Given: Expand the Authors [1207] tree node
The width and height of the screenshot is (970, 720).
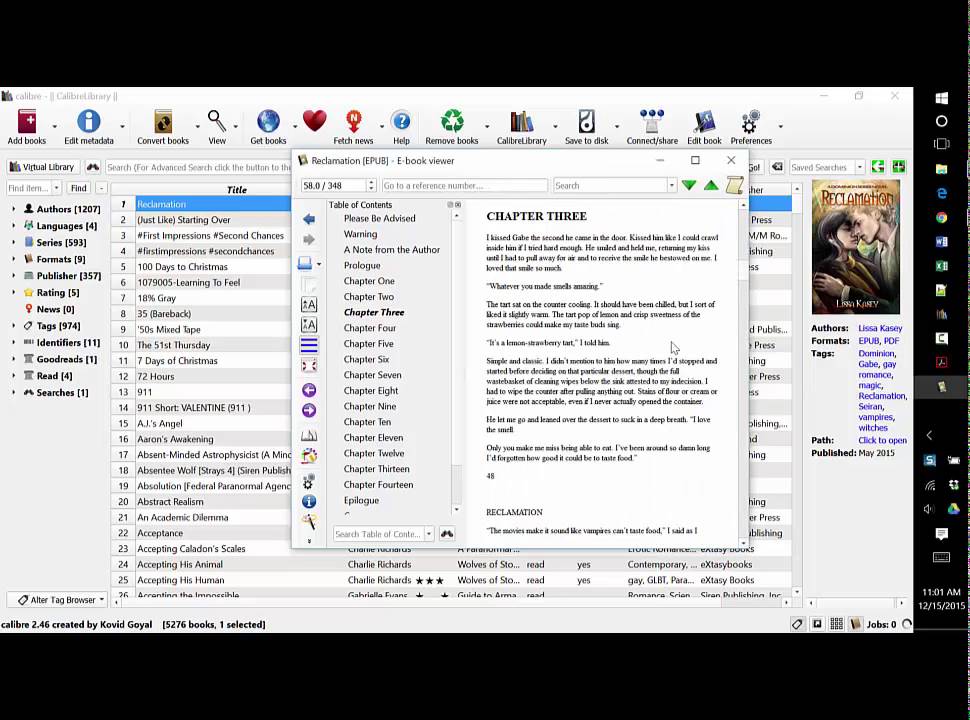Looking at the screenshot, I should [13, 209].
